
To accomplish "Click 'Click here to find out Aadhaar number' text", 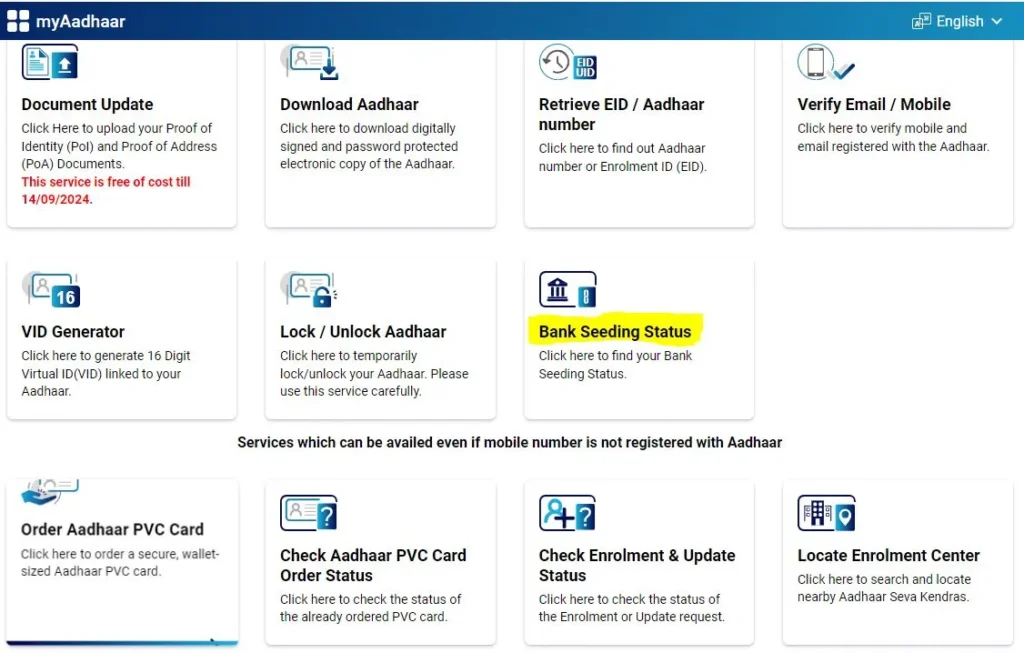I will 622,157.
